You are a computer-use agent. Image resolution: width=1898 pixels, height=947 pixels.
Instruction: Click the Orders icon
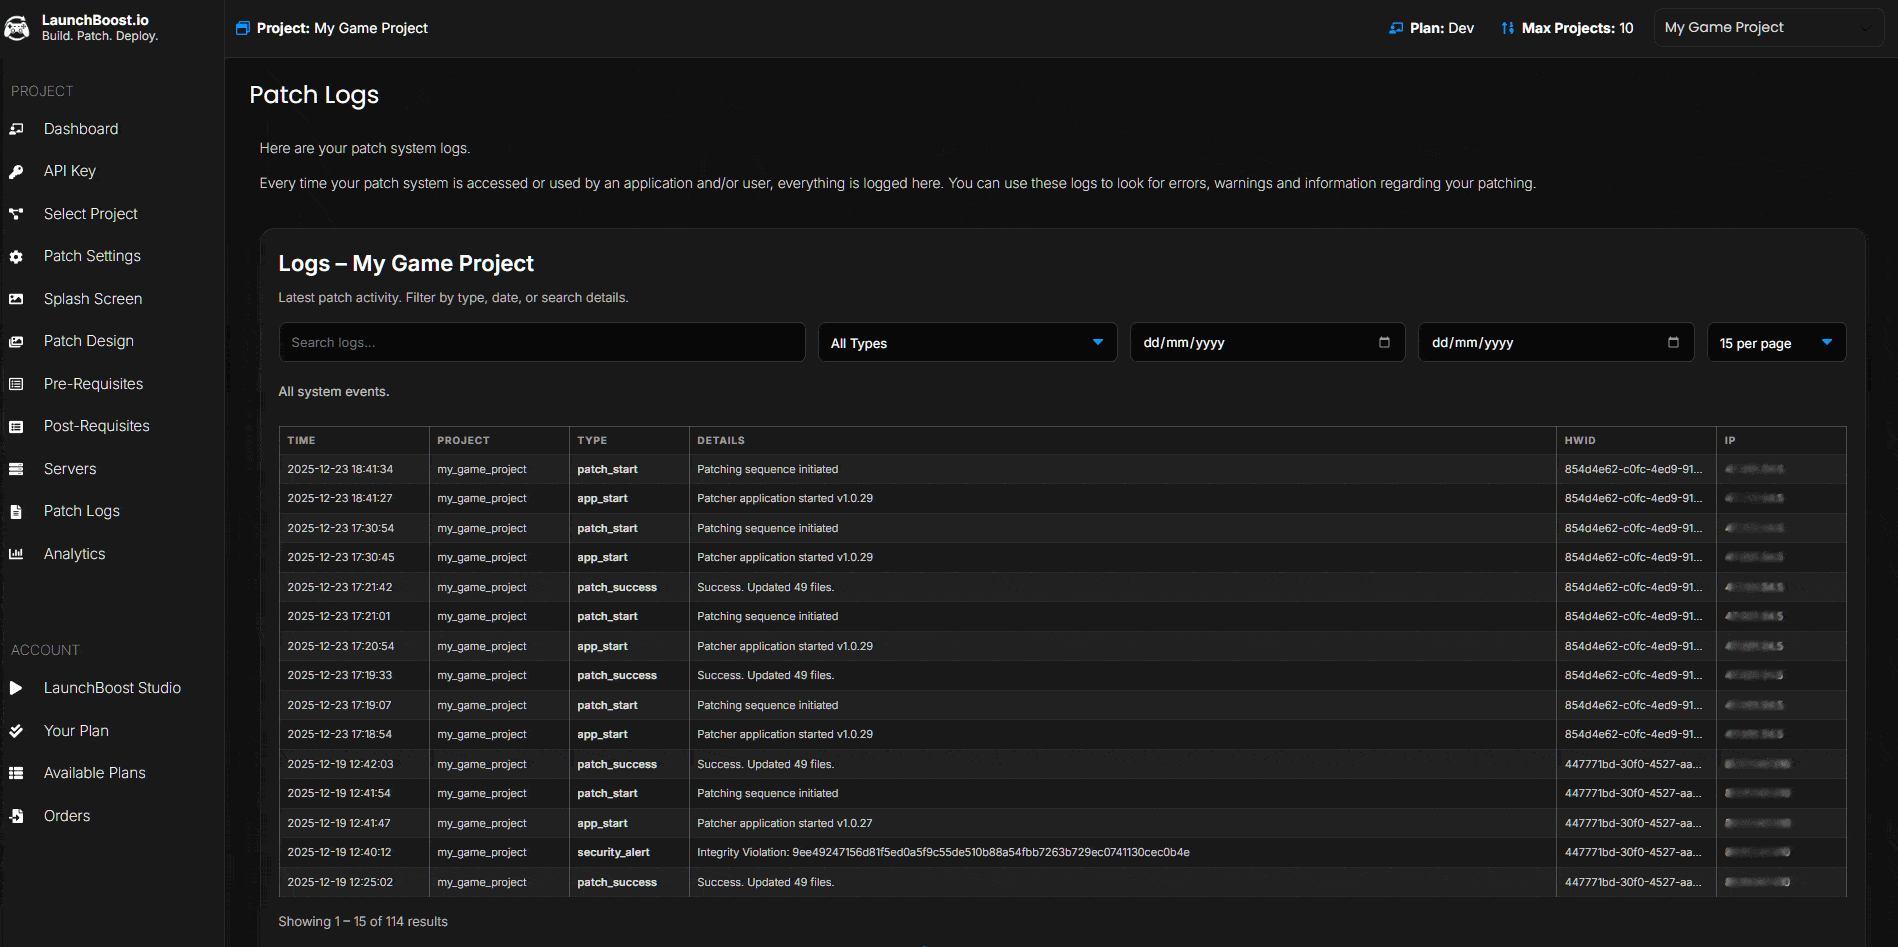tap(16, 816)
